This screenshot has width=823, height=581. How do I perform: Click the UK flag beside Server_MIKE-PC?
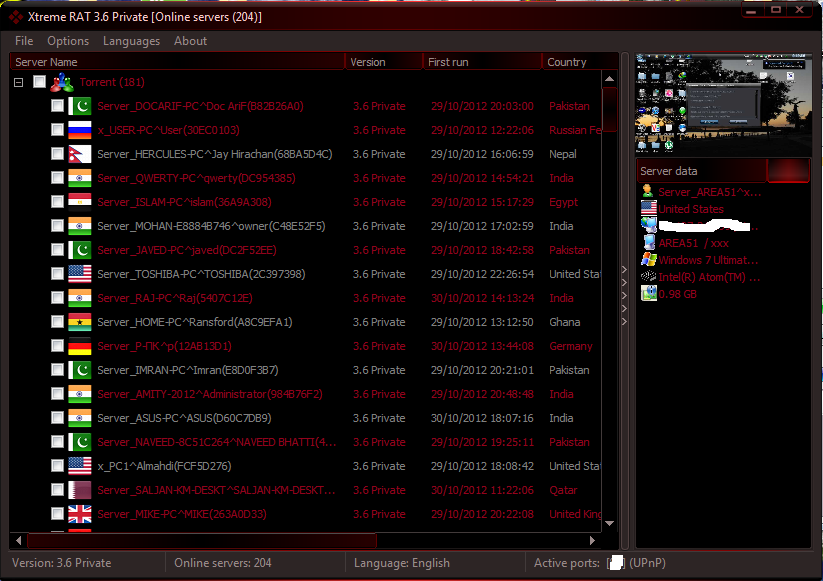tap(80, 514)
